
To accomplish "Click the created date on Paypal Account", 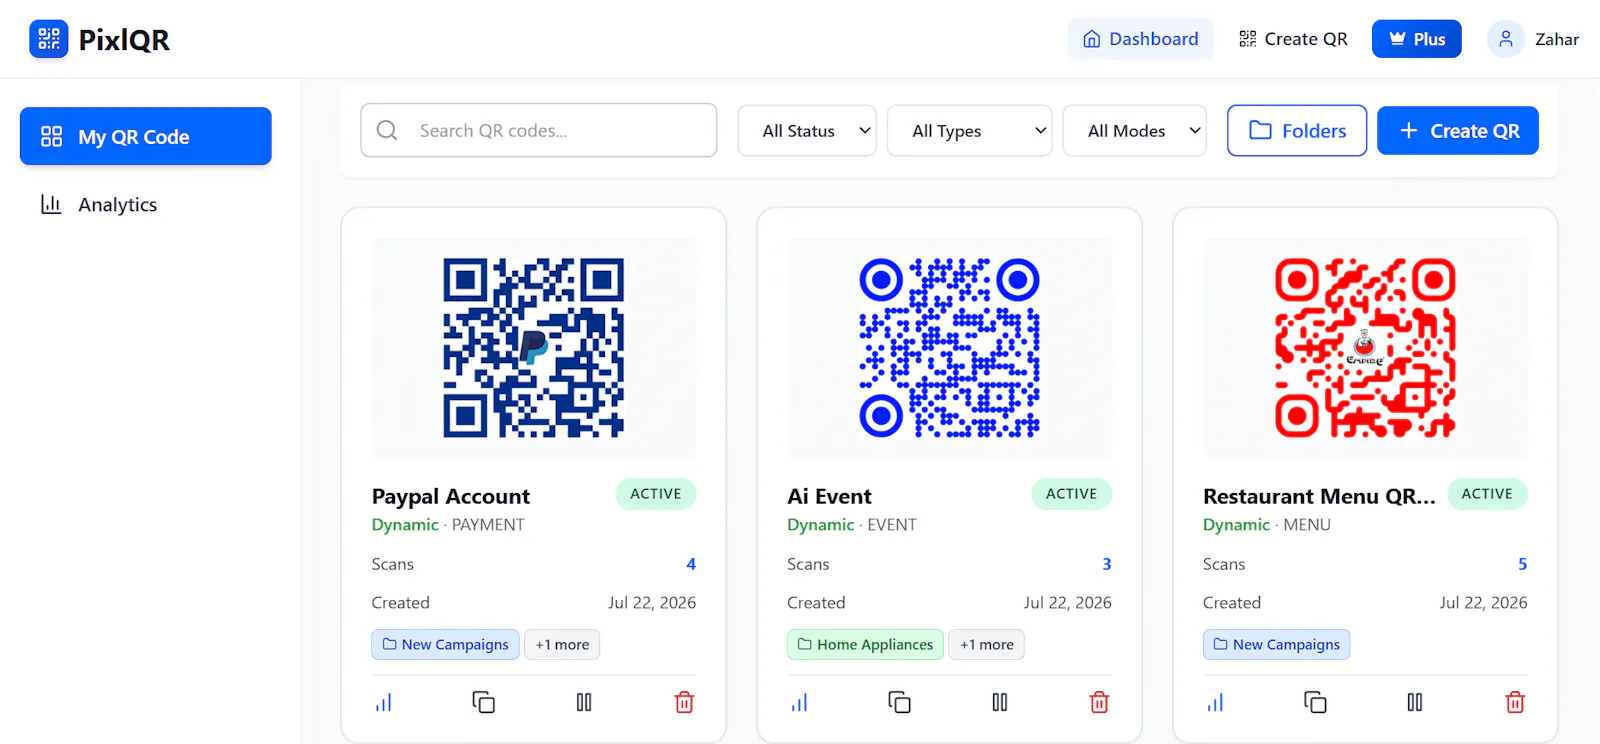I will pyautogui.click(x=652, y=603).
